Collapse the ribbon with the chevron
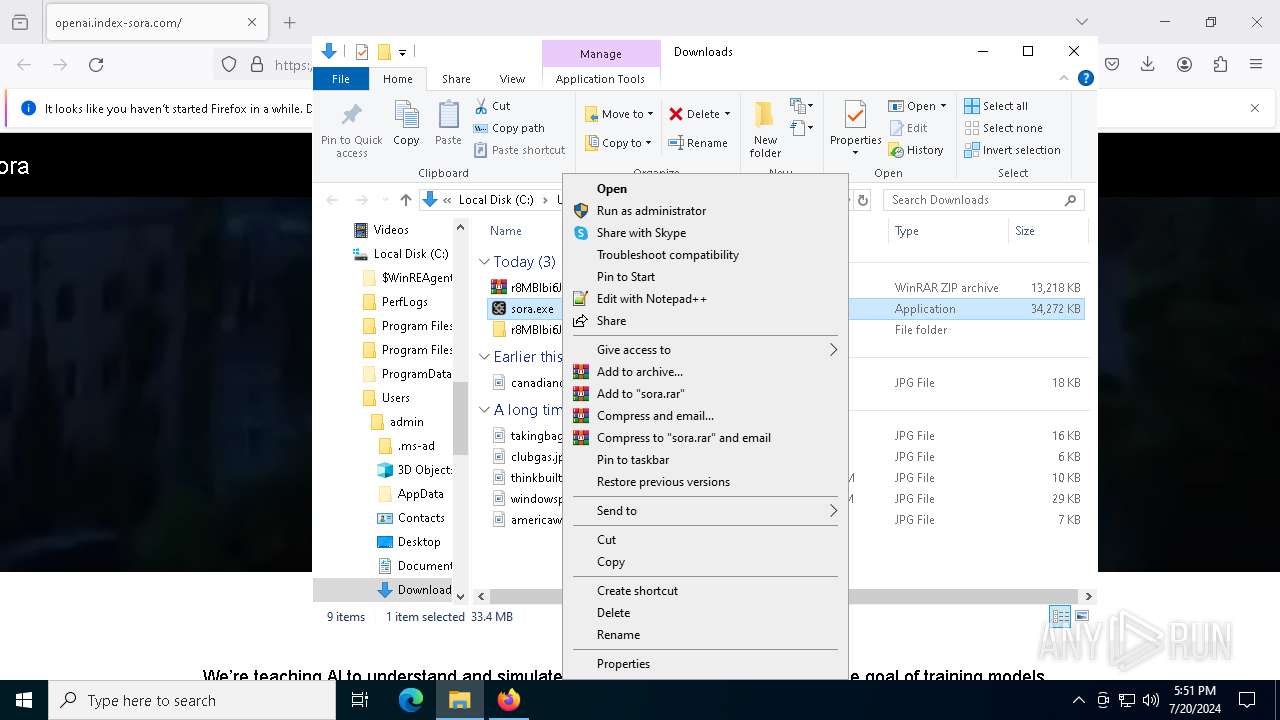Screen dimensions: 1280x720 point(1064,78)
